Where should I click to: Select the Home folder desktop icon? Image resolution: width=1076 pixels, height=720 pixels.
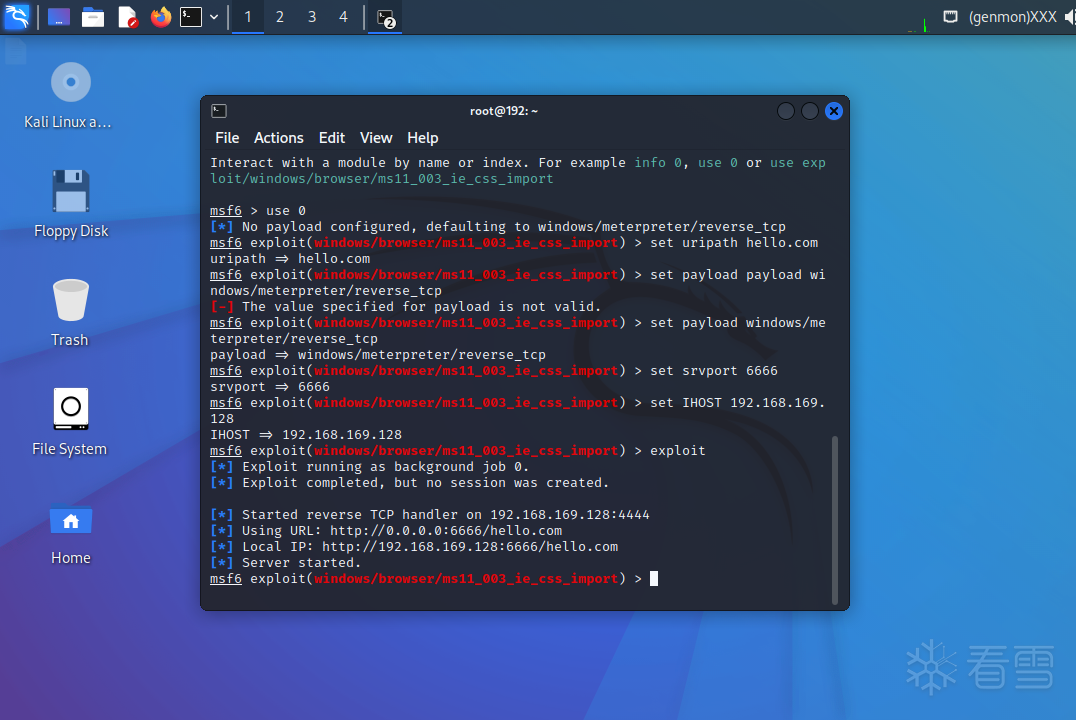[x=71, y=533]
